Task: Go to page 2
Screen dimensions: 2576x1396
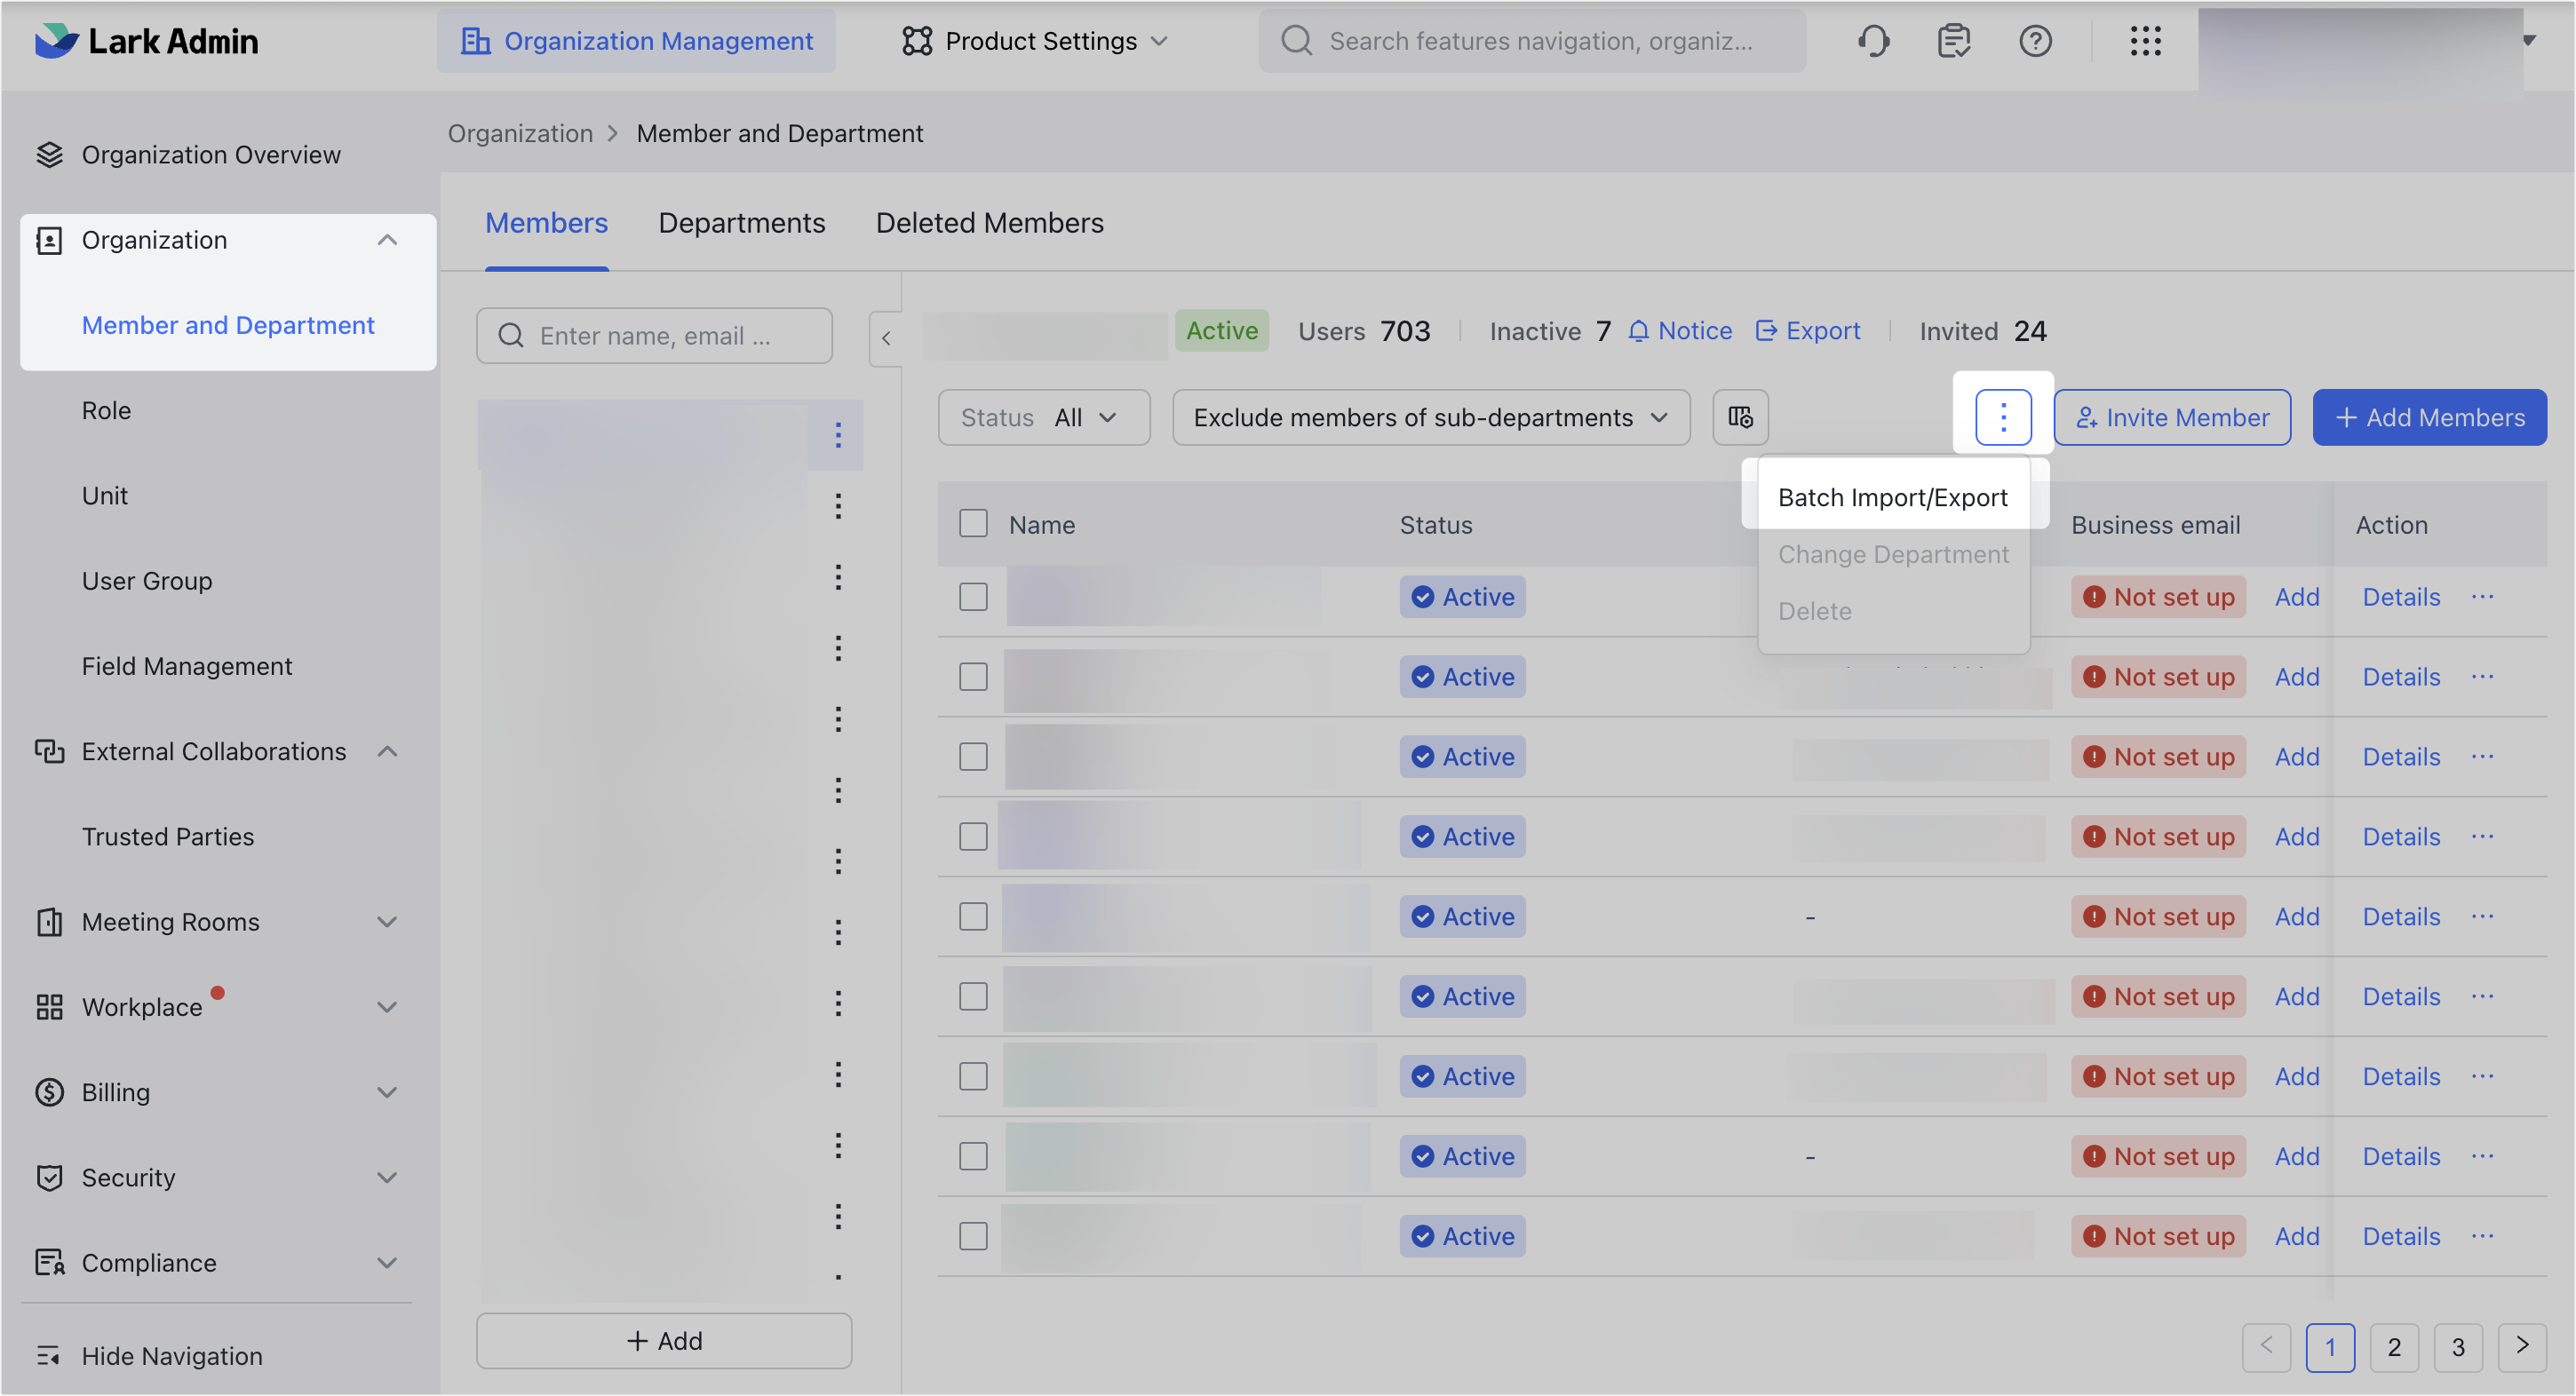Action: pos(2394,1347)
